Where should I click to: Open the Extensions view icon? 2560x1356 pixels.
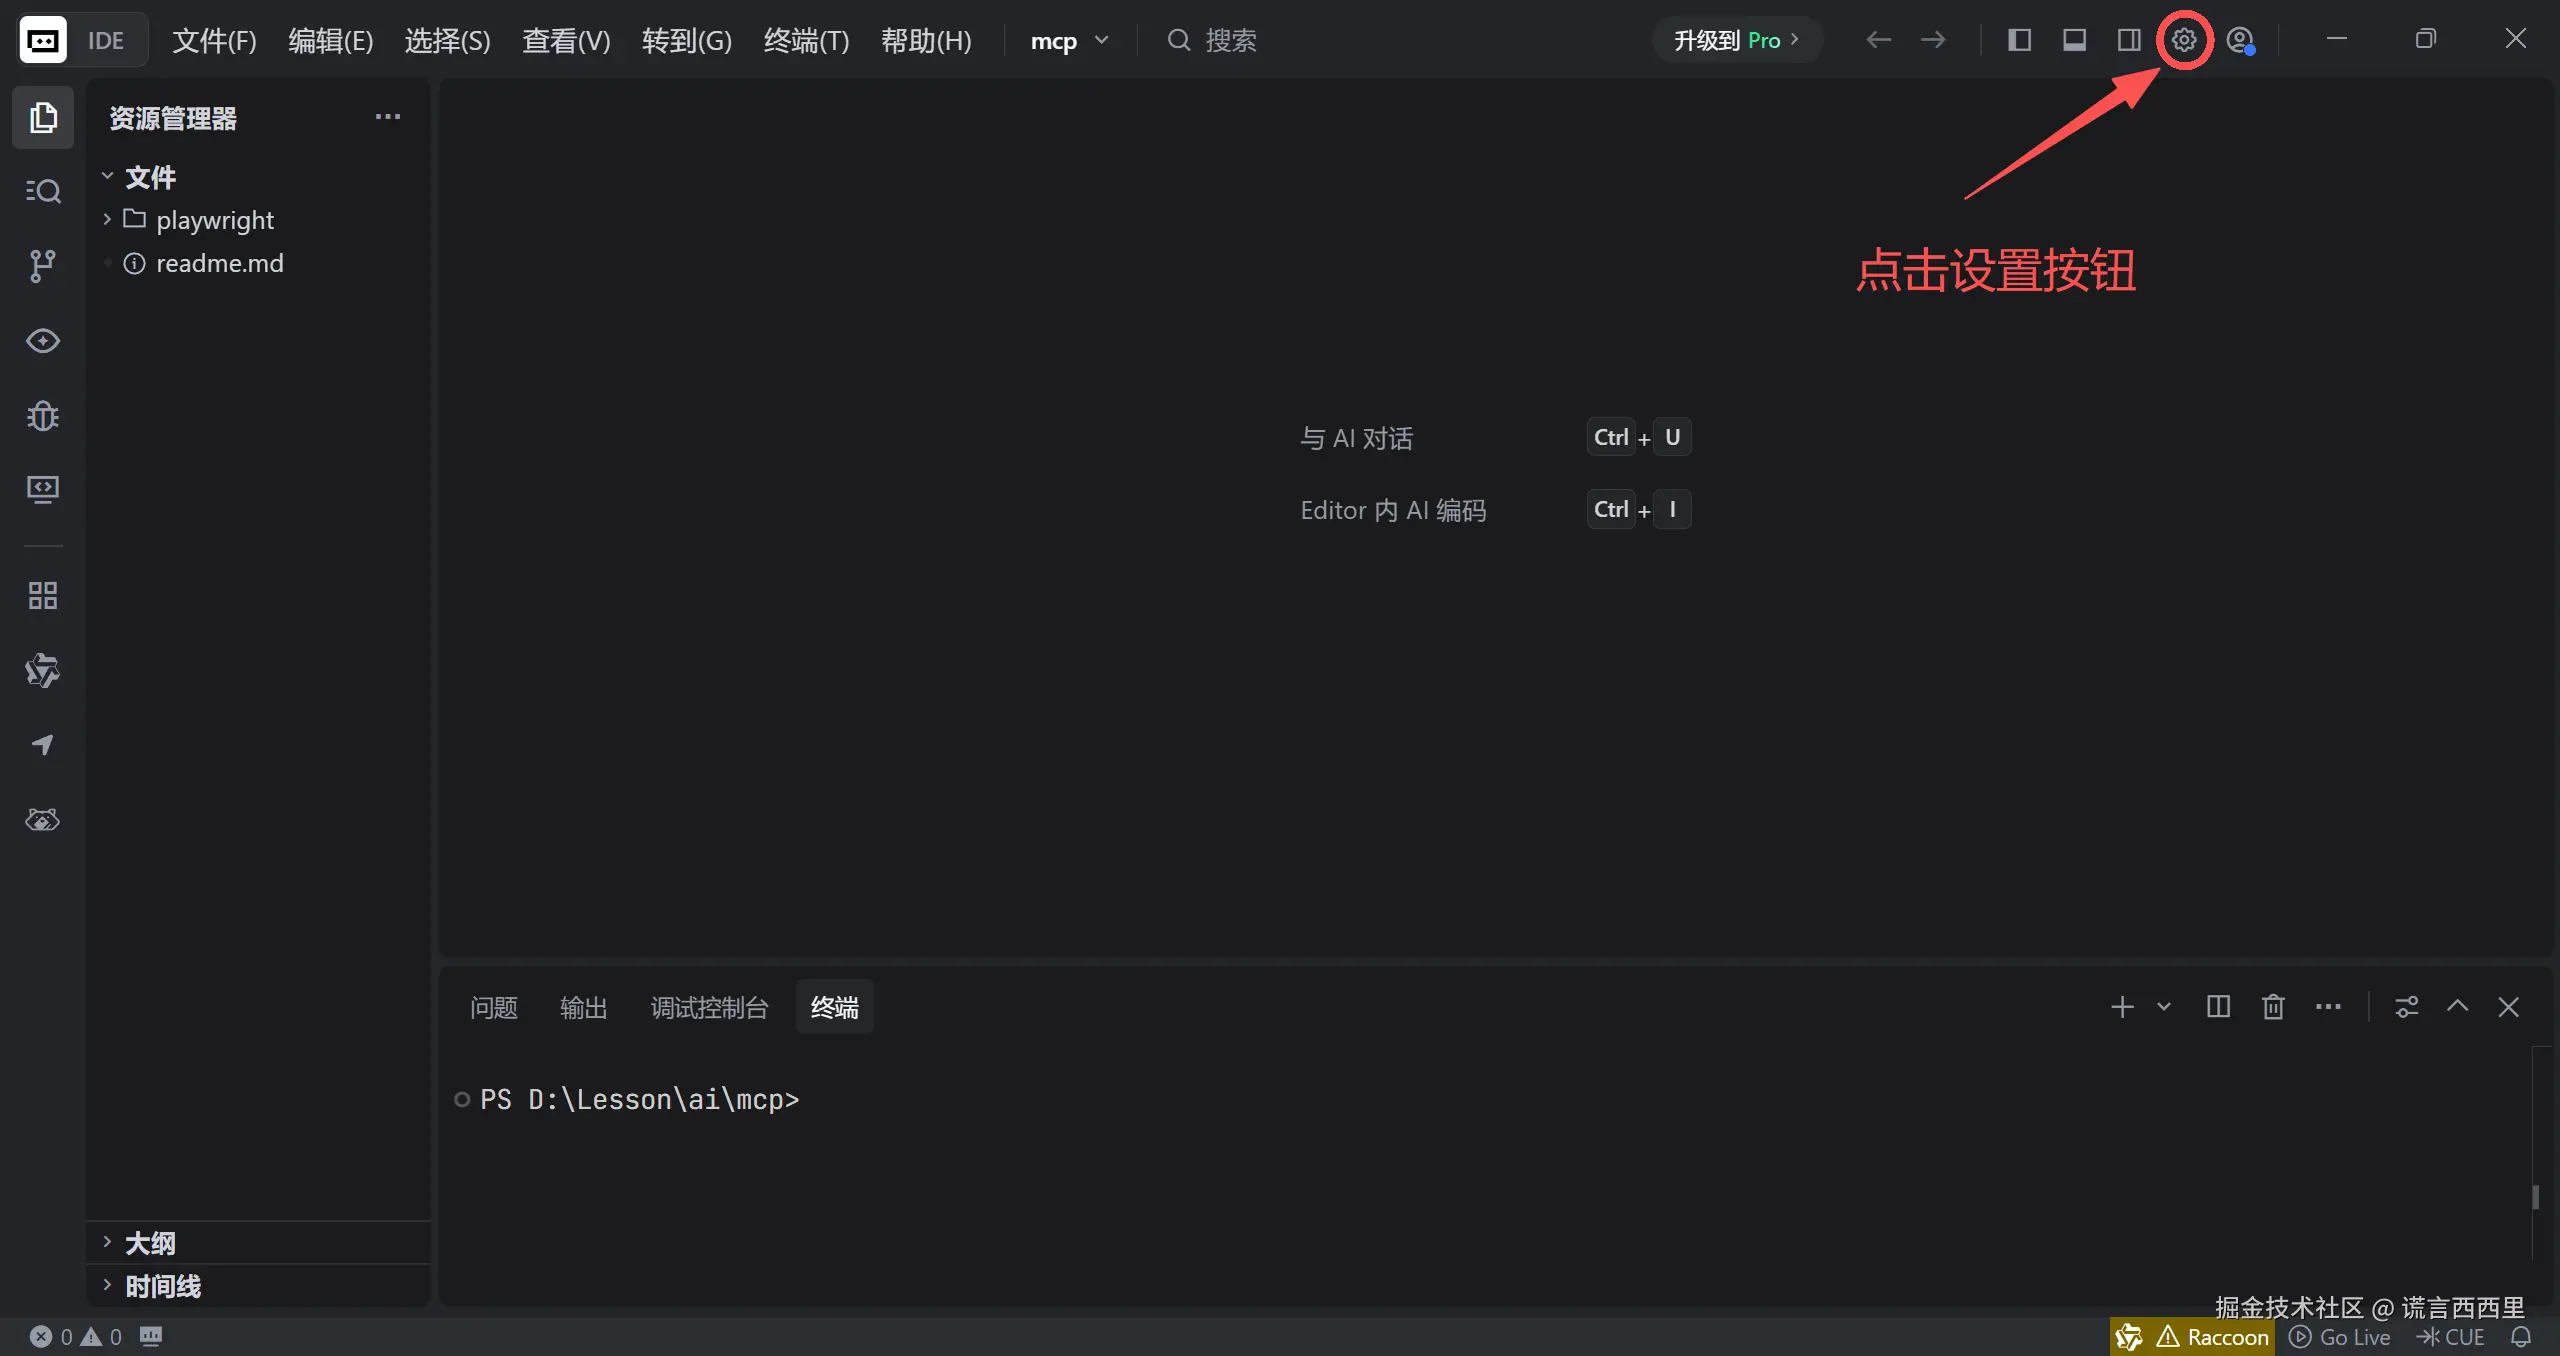(42, 596)
